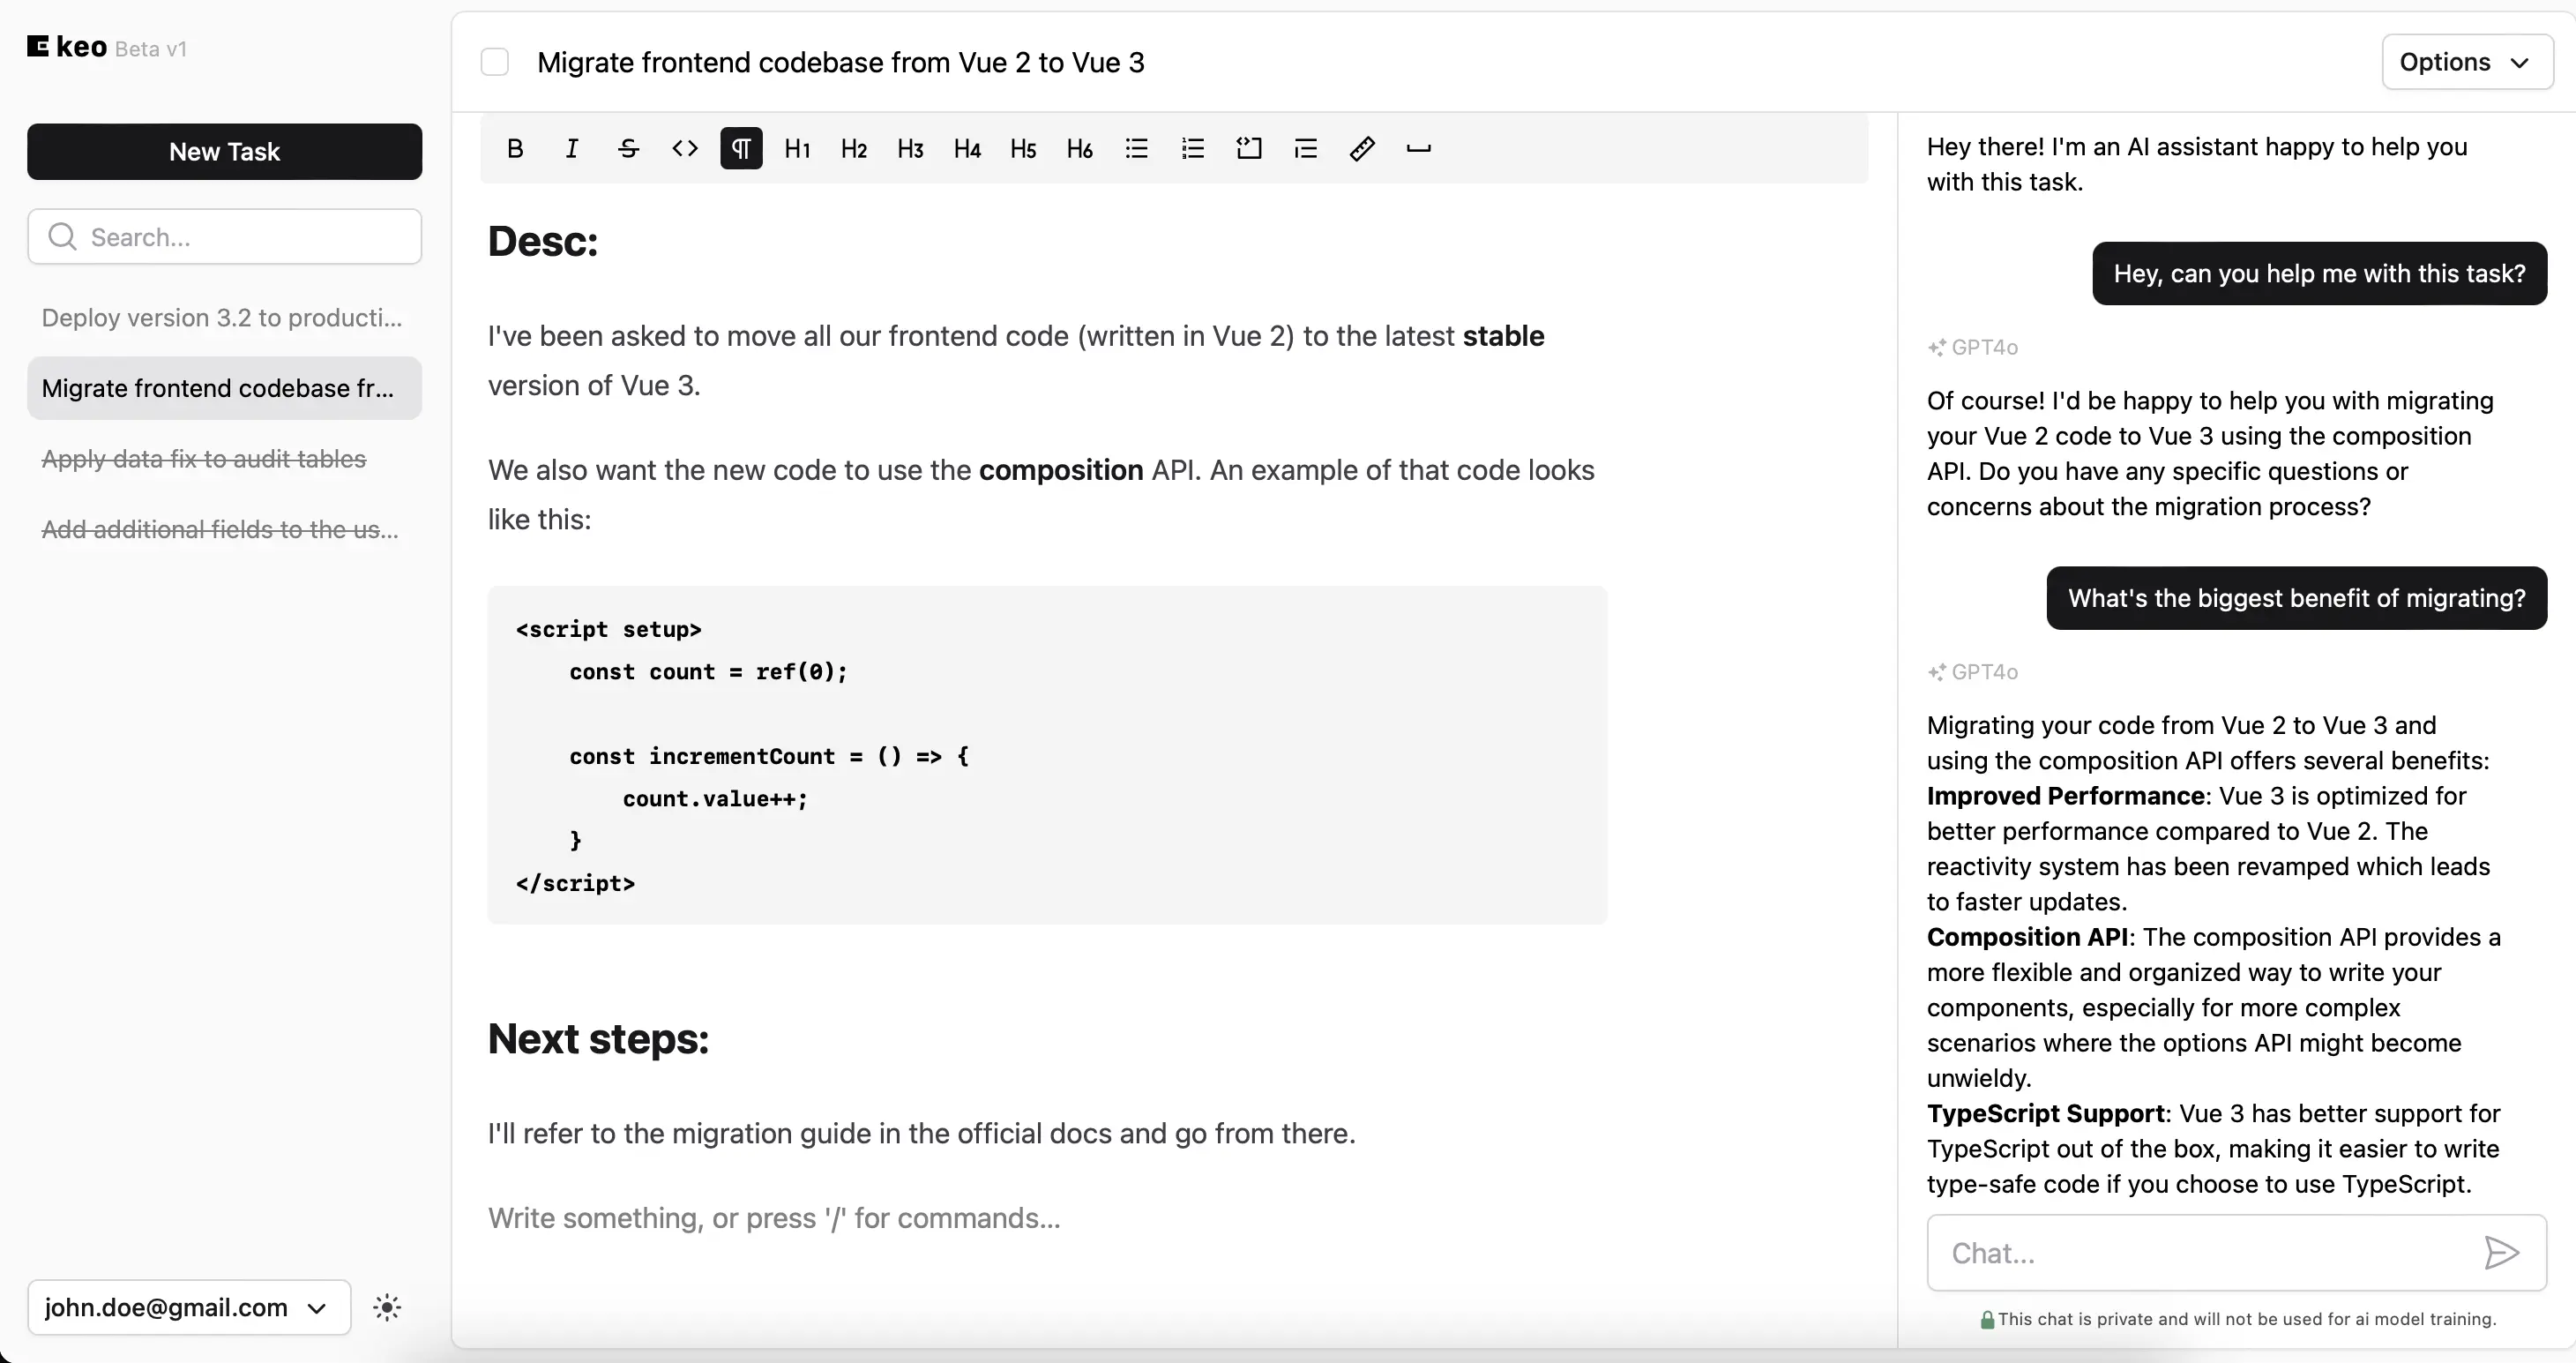The image size is (2576, 1363).
Task: Apply Heading 1 style
Action: [x=798, y=149]
